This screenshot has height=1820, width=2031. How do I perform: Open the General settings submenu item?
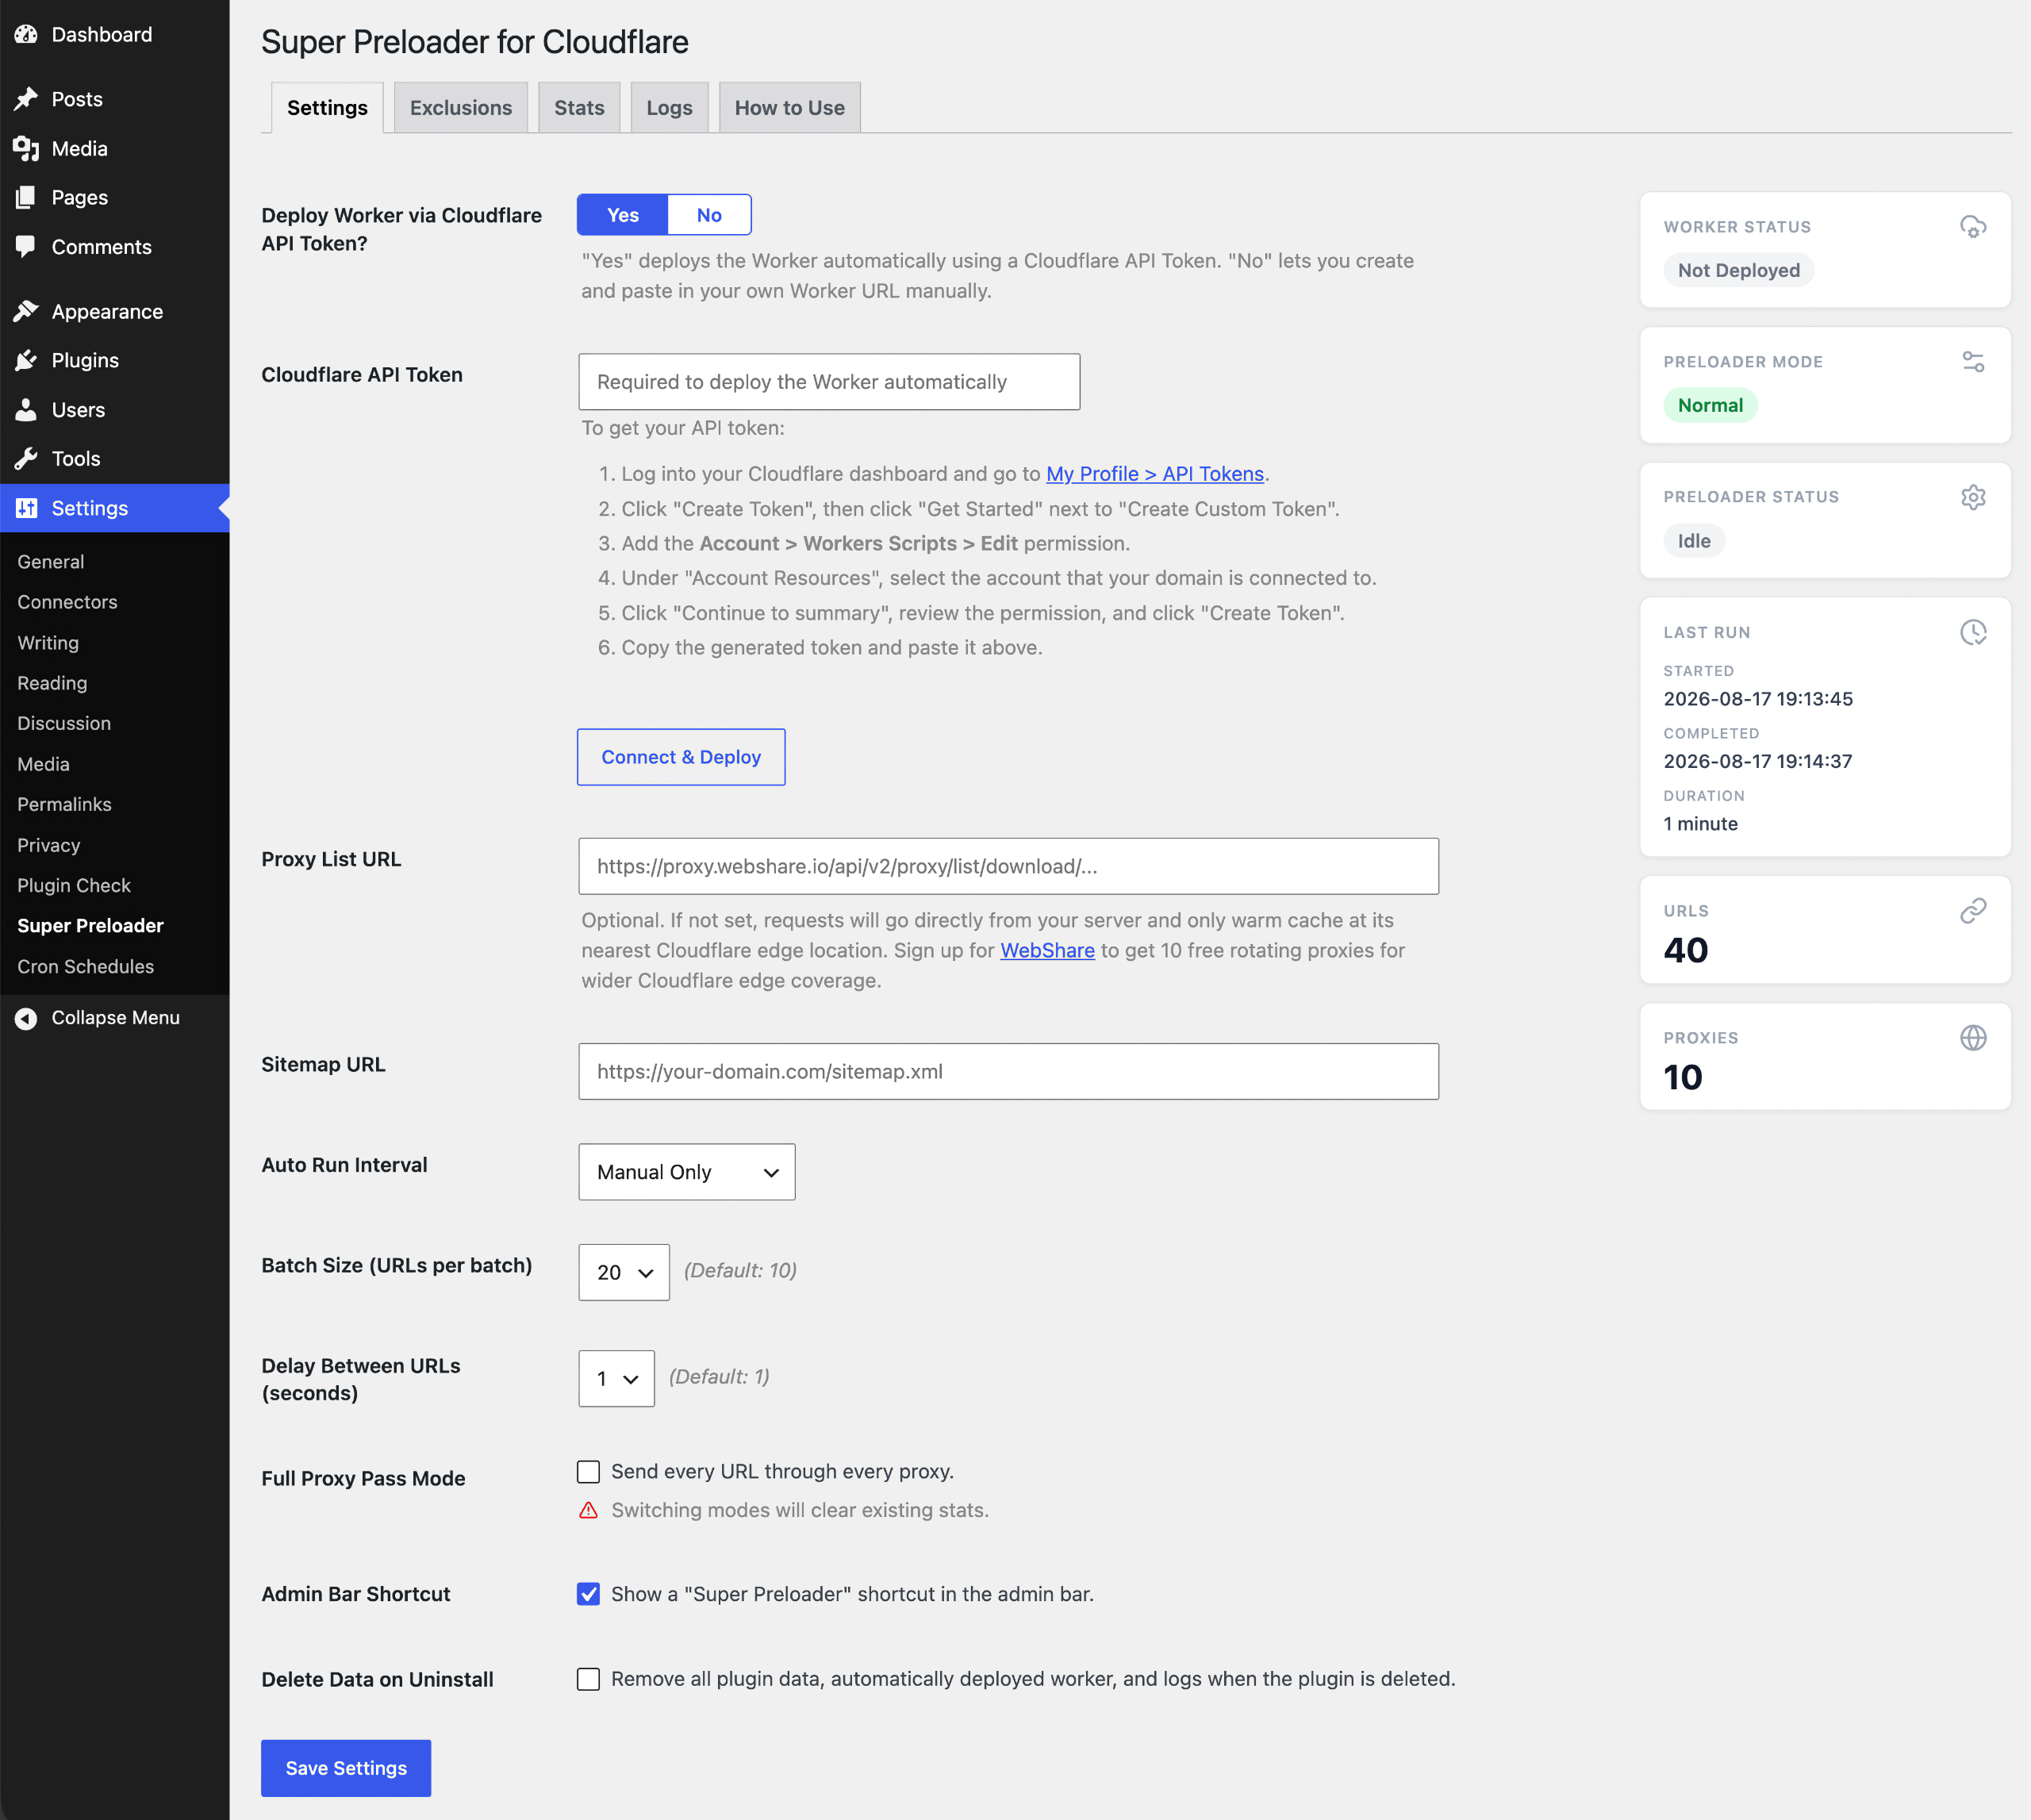coord(51,562)
